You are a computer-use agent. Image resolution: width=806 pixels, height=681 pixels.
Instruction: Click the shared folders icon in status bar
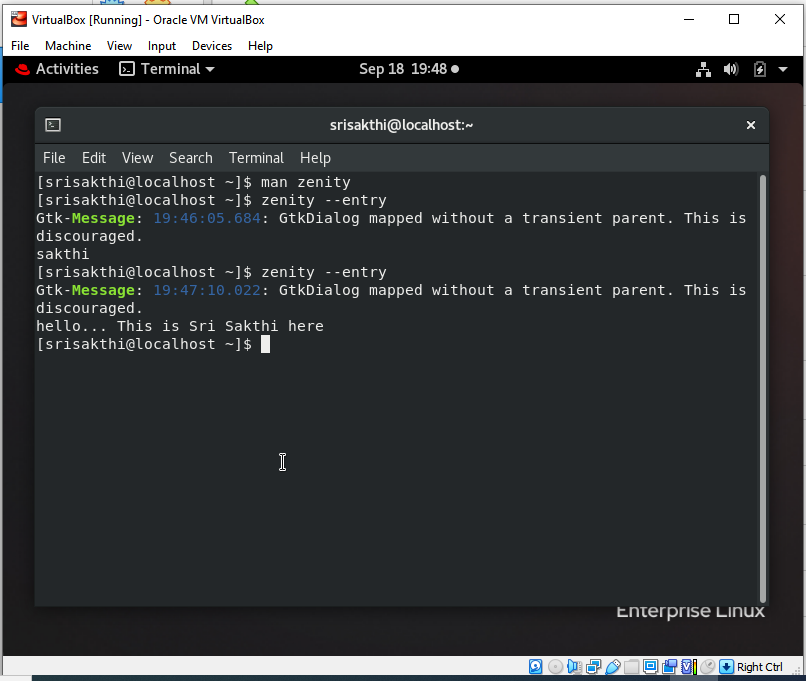pos(632,666)
